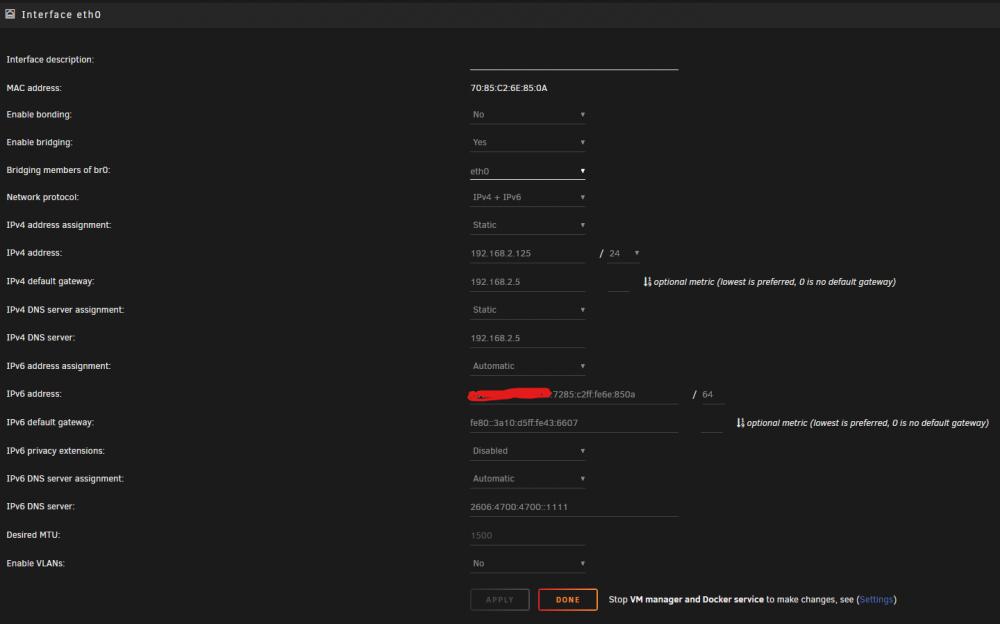Screen dimensions: 1000x624
Task: Click the Interface description label
Action: pos(50,60)
